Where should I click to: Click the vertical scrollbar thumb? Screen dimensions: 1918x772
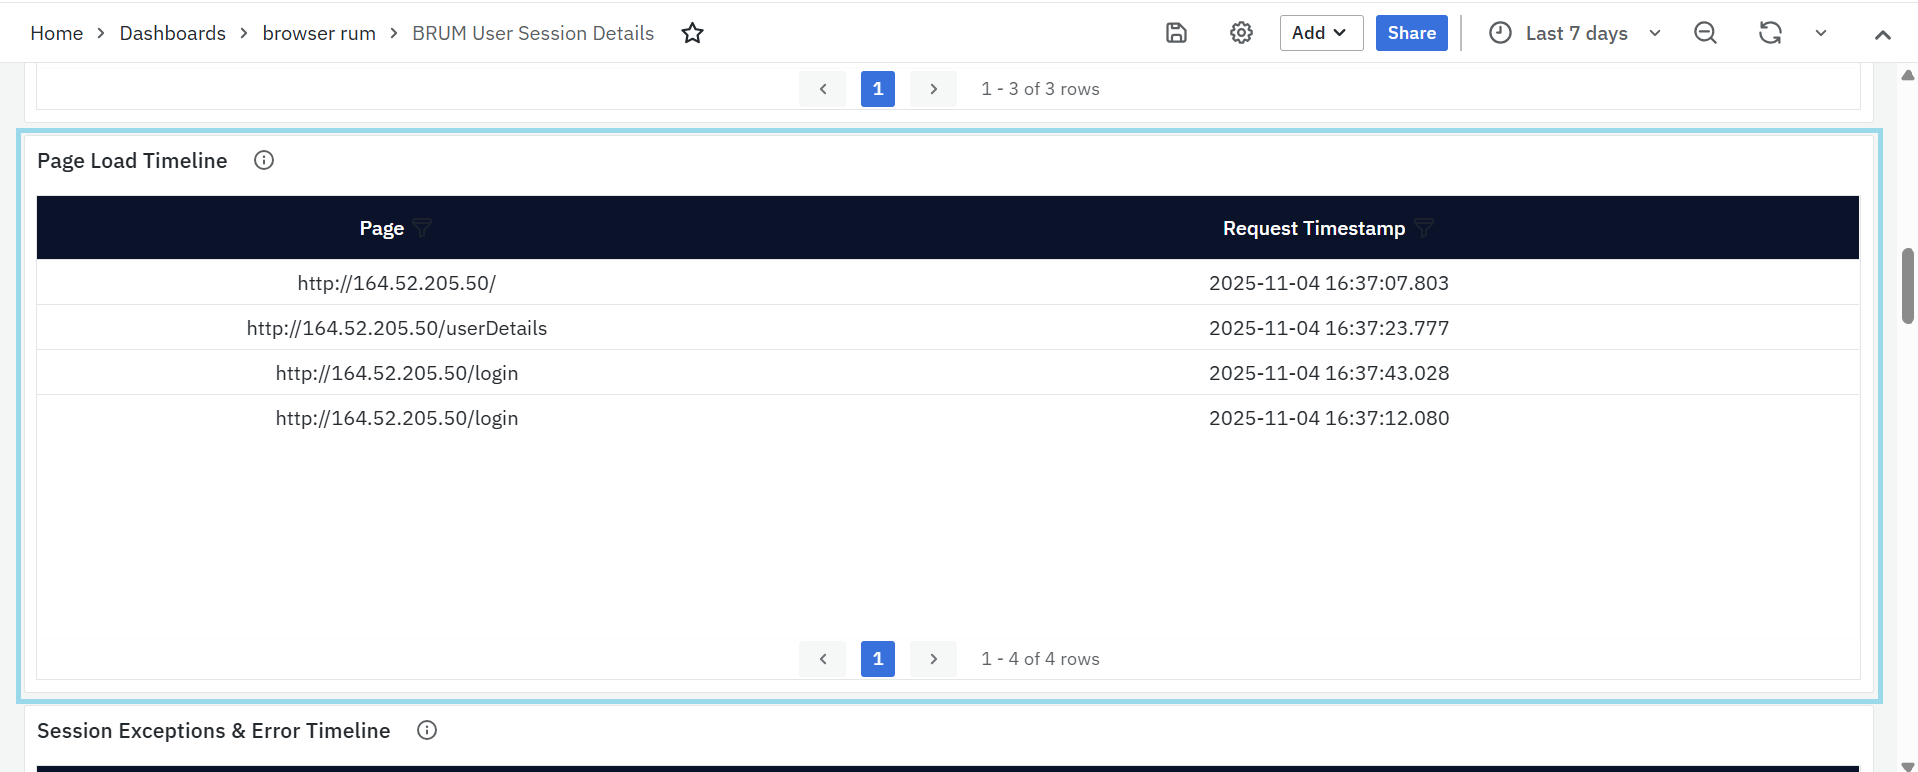pos(1907,286)
